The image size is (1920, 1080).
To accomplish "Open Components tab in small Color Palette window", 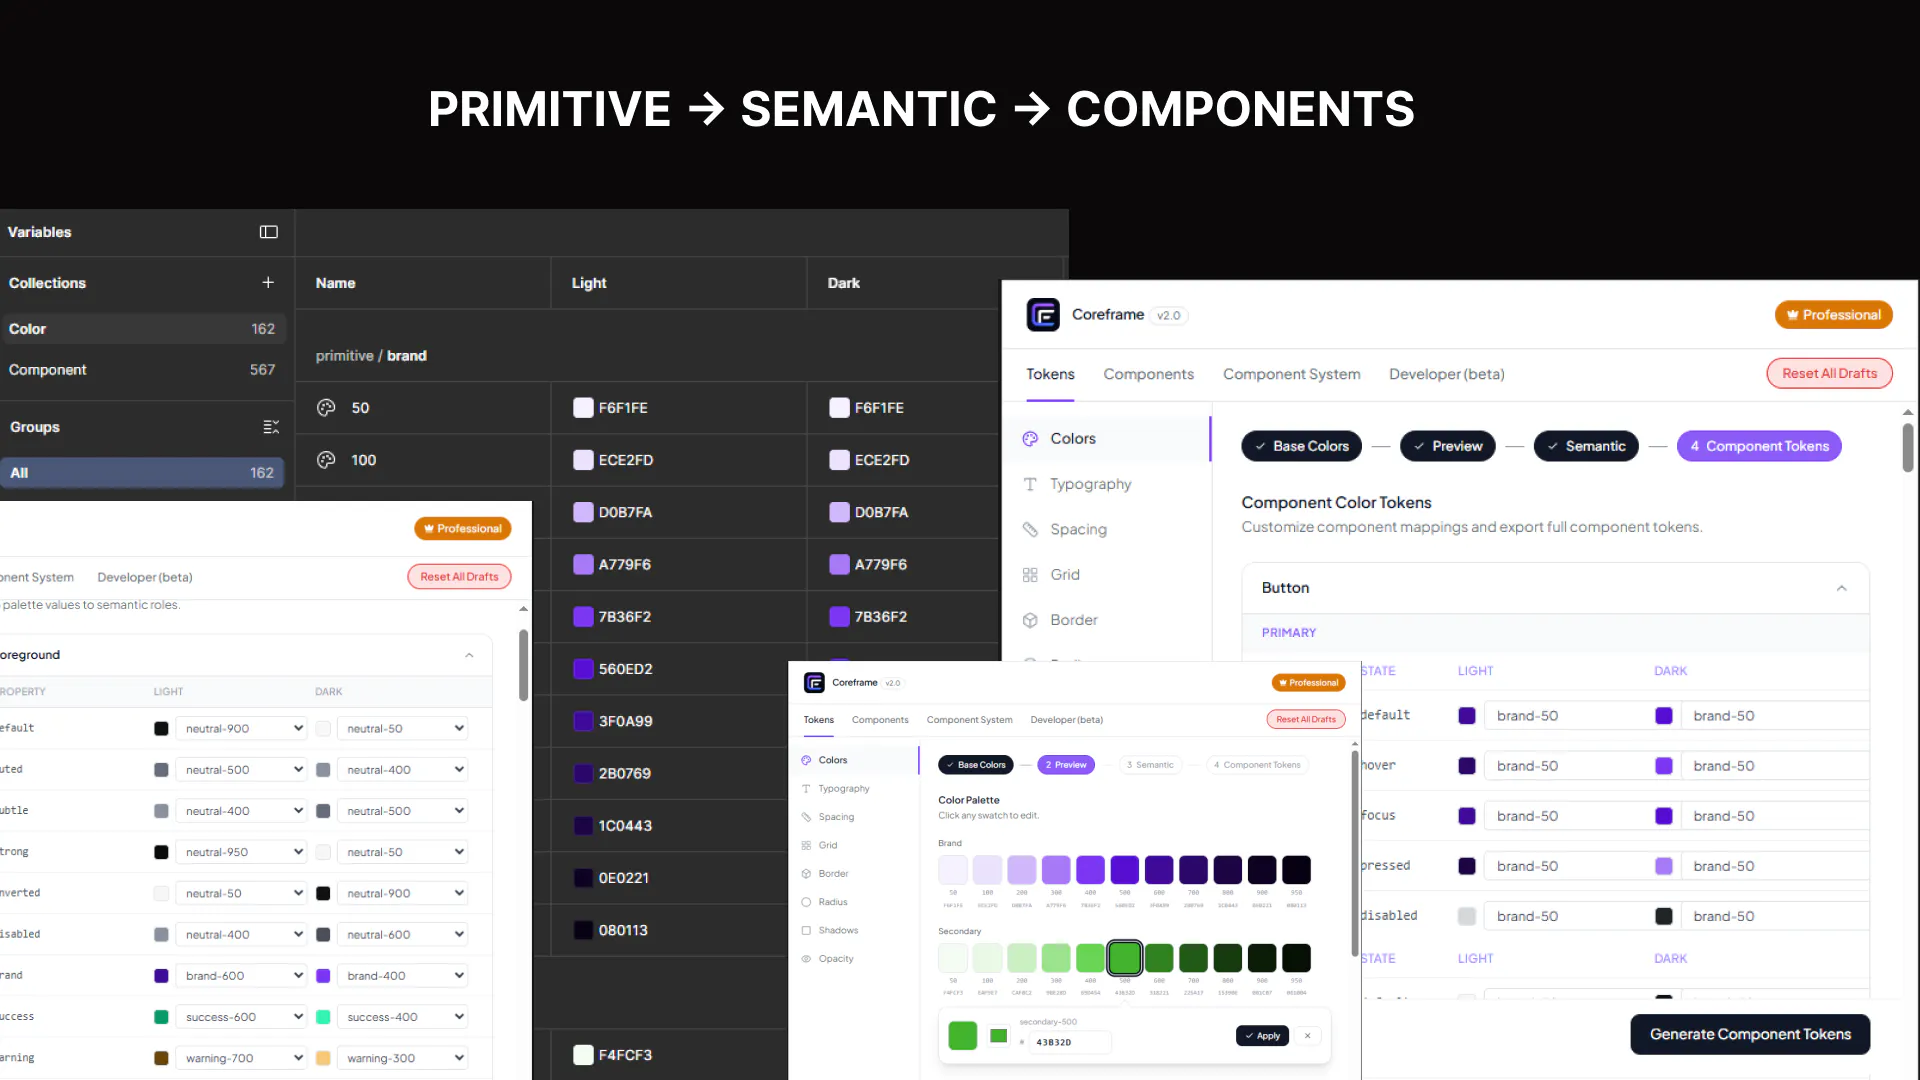I will [880, 720].
